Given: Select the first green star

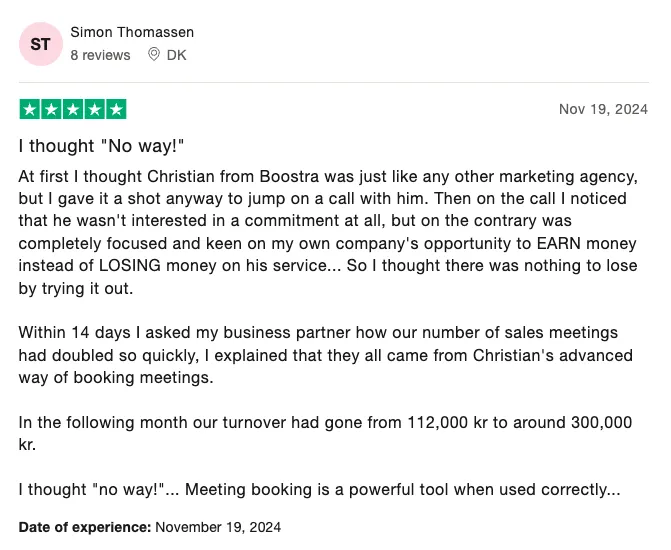Looking at the screenshot, I should tap(30, 109).
